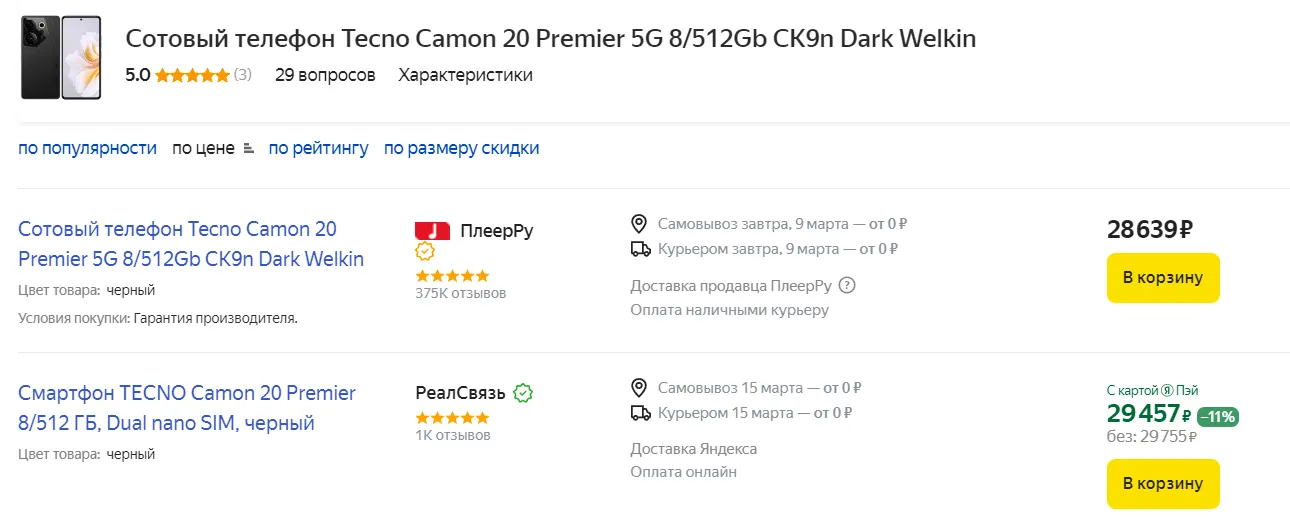This screenshot has width=1290, height=523.
Task: Click the sort direction icon beside по цене
Action: pyautogui.click(x=248, y=148)
